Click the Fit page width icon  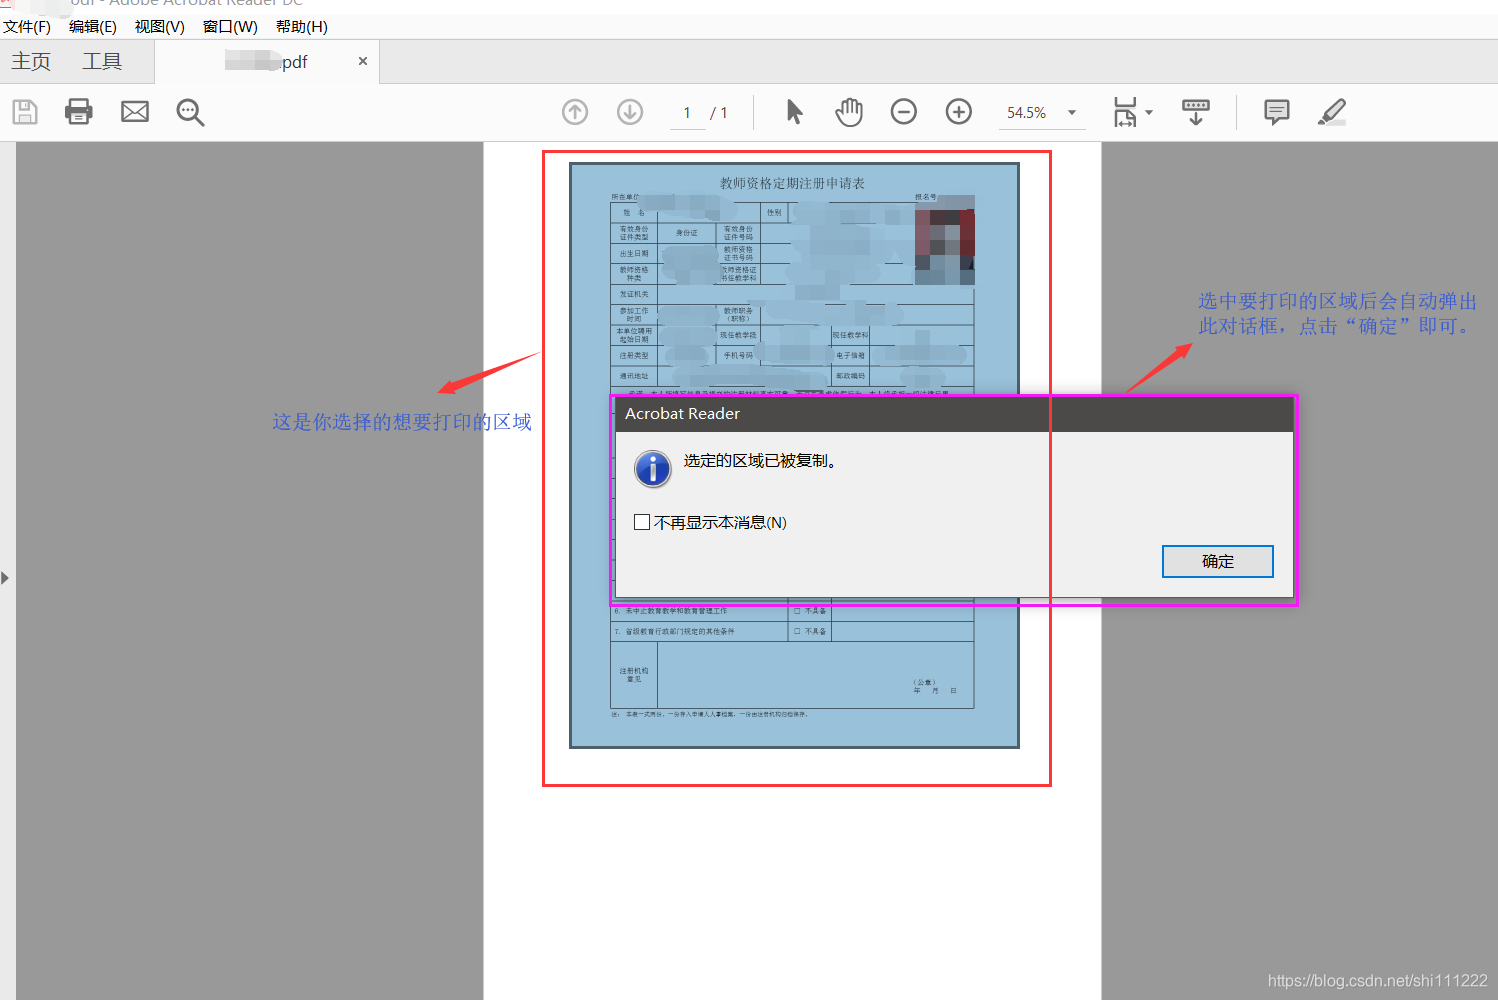1125,112
